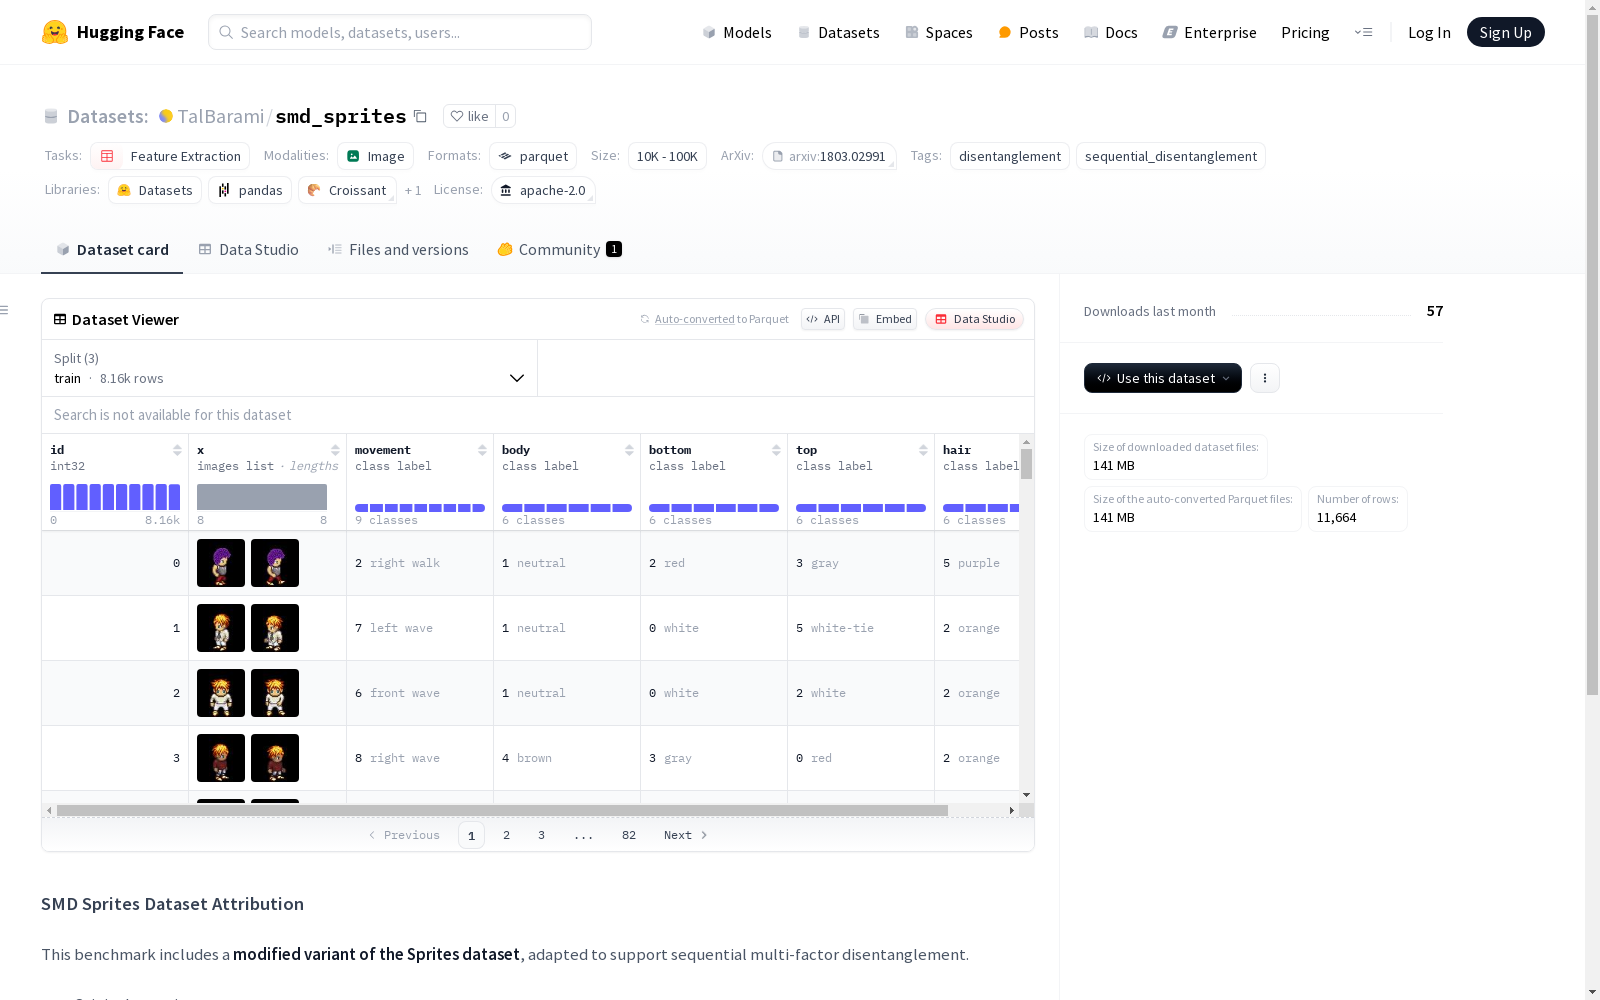Open the TalBarami profile link
This screenshot has height=1000, width=1600.
pyautogui.click(x=221, y=116)
